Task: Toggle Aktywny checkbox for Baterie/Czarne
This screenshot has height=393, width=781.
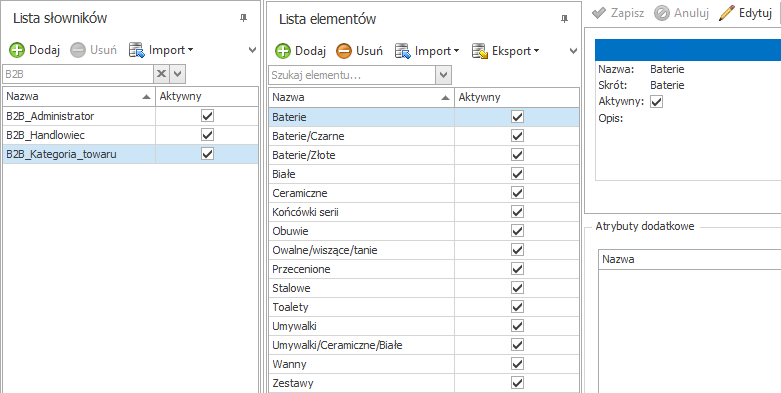Action: (x=518, y=136)
